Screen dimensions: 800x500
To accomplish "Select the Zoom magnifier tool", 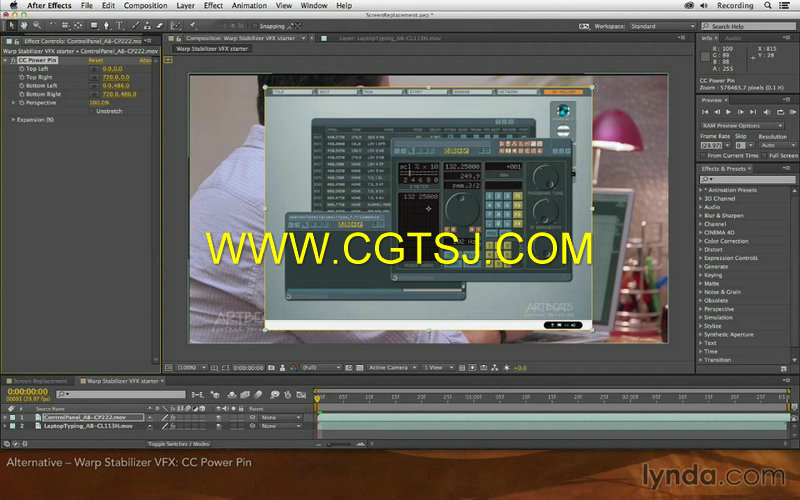I will [37, 25].
